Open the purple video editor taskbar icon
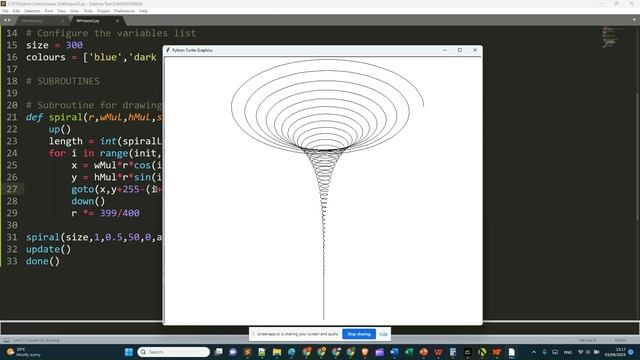 point(379,352)
